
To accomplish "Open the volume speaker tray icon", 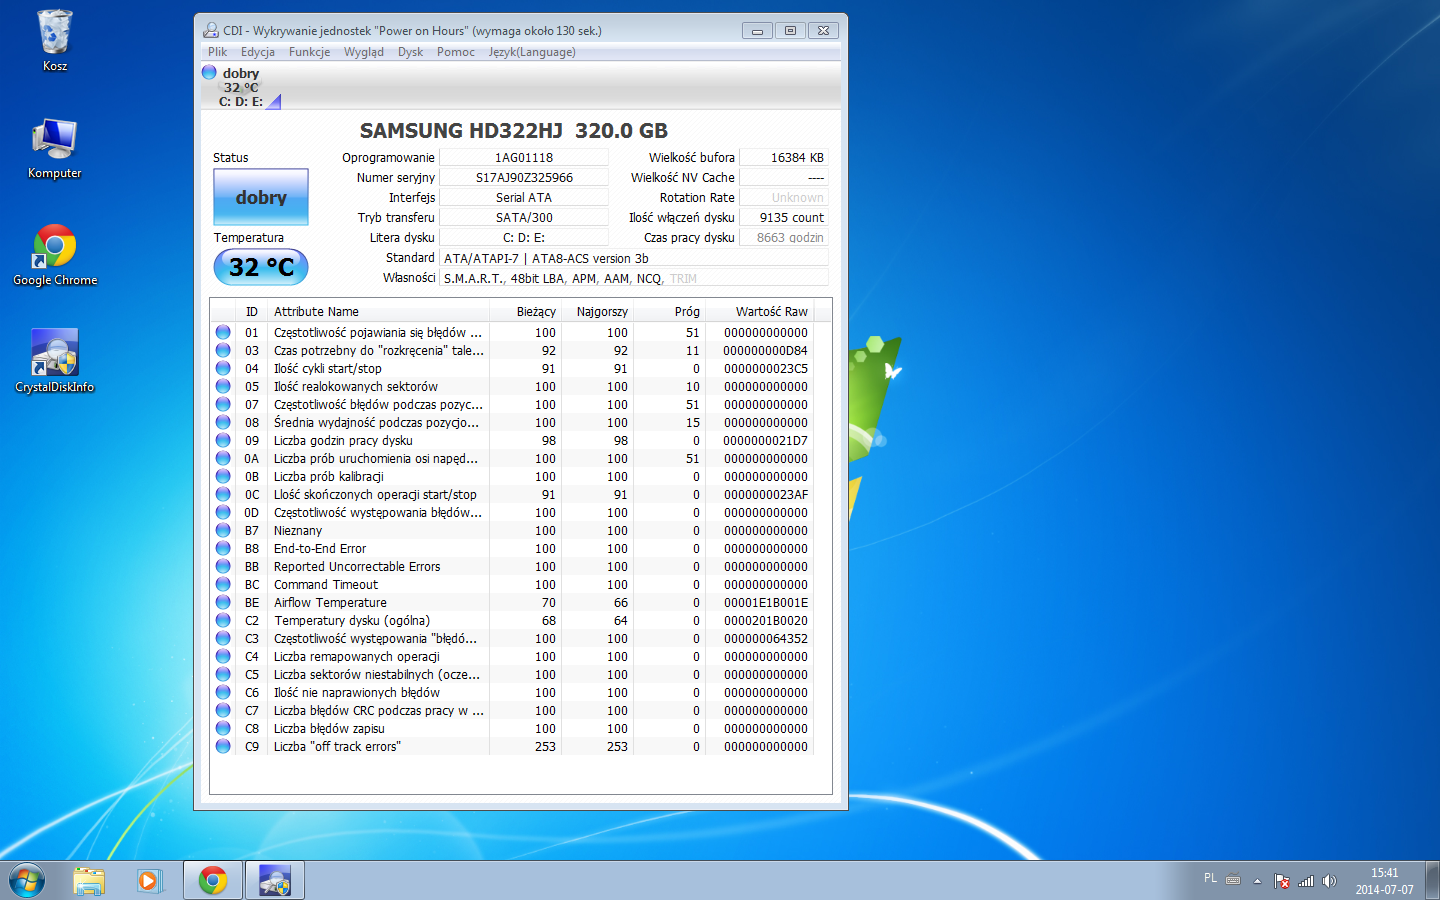I will [1329, 881].
